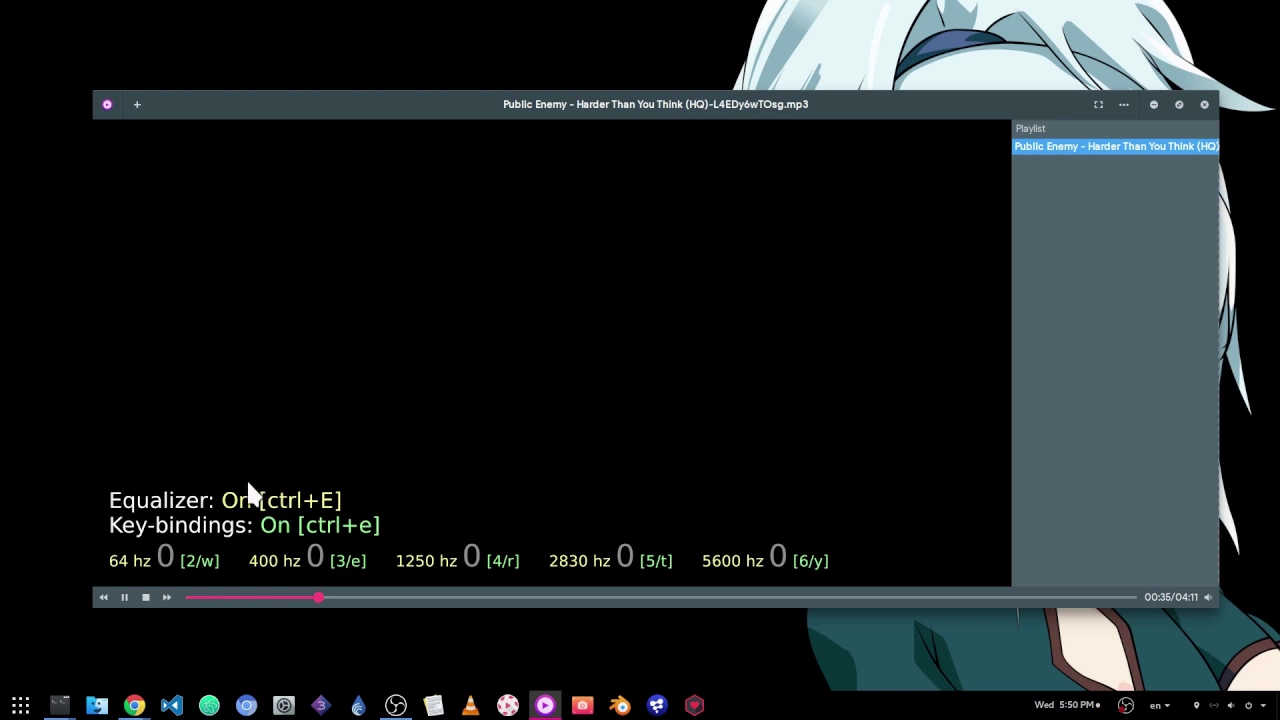
Task: Click the OBS recording indicator in the tray
Action: coord(1126,705)
